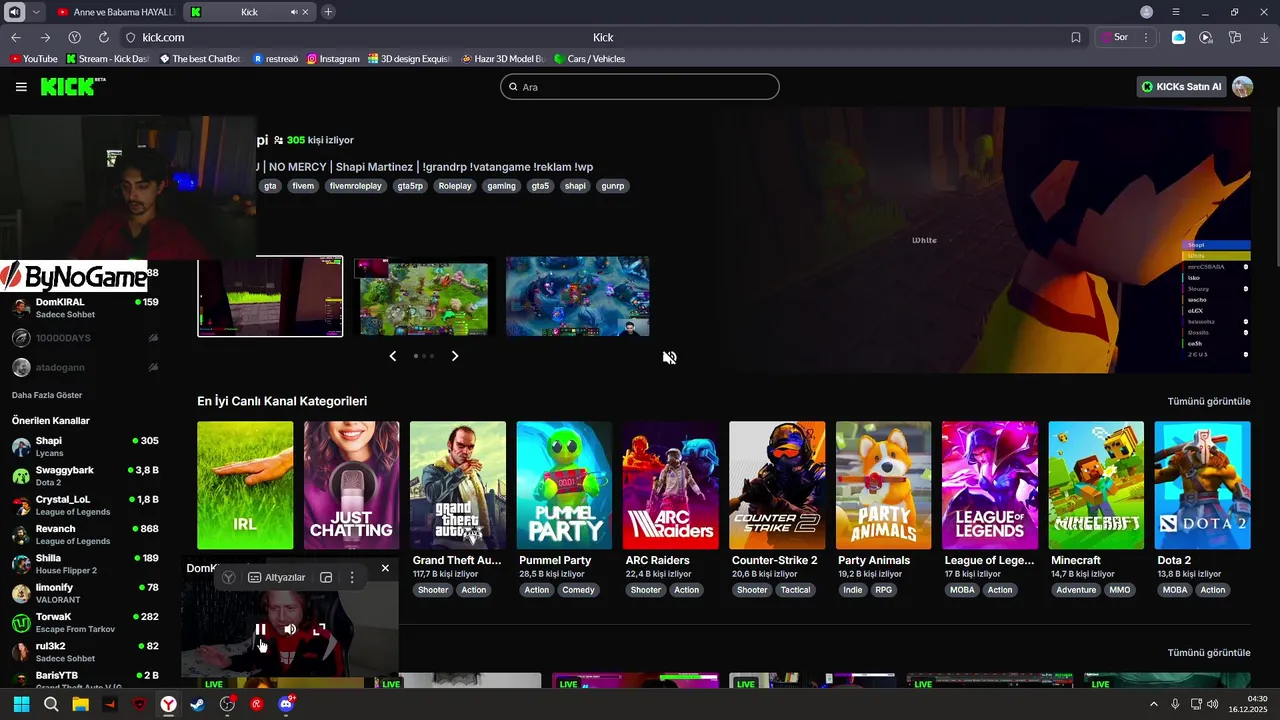Click the Sor assistant button
Screen dimensions: 1280x720
1115,37
